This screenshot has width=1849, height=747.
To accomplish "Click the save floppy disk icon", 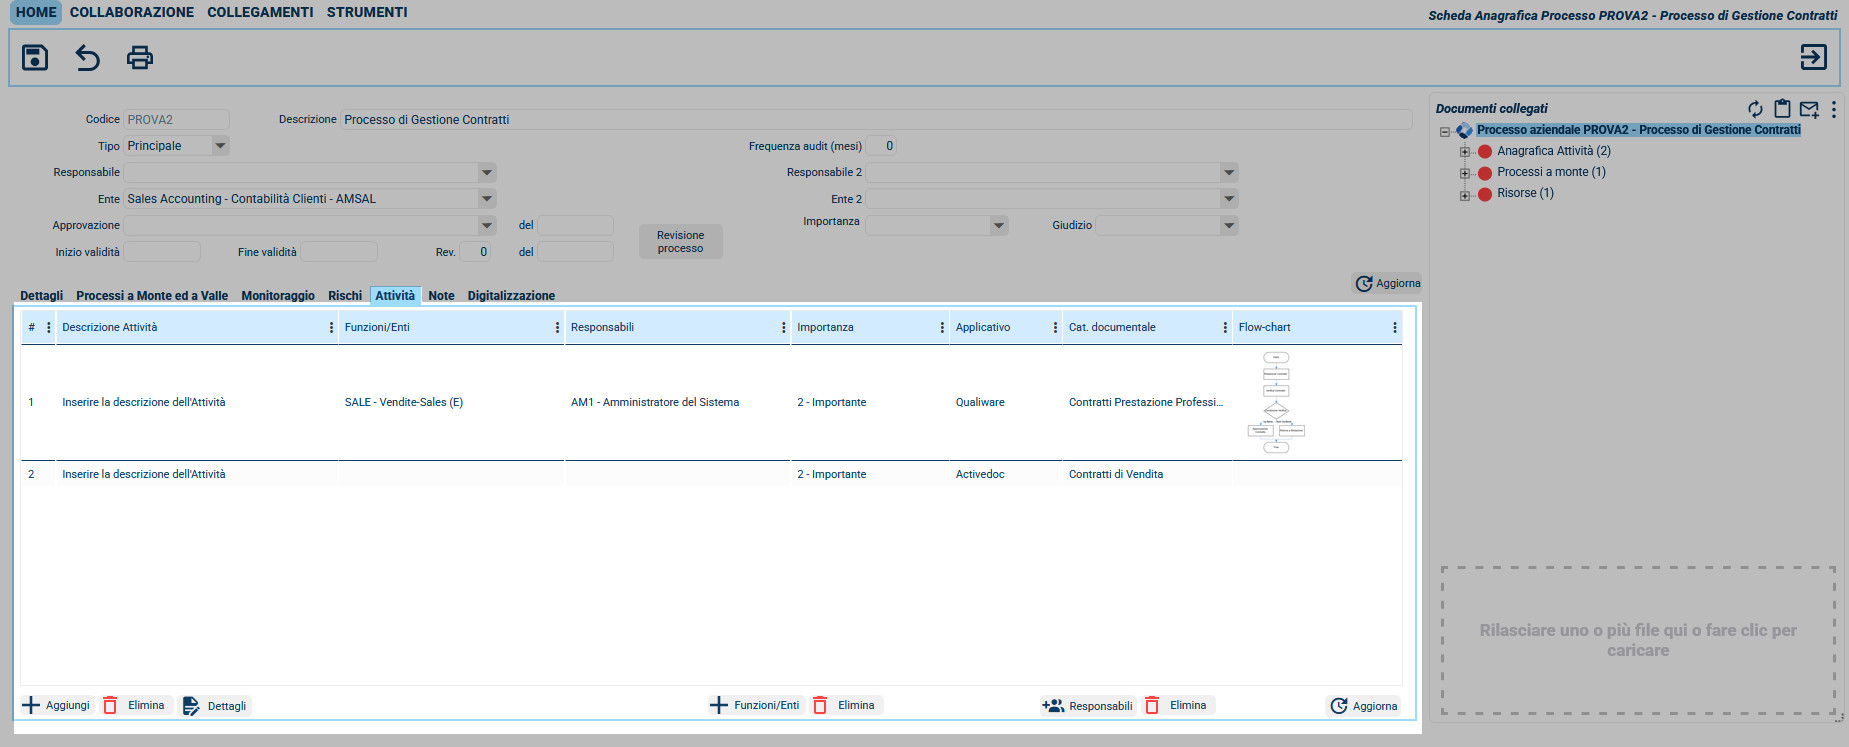I will pos(35,58).
